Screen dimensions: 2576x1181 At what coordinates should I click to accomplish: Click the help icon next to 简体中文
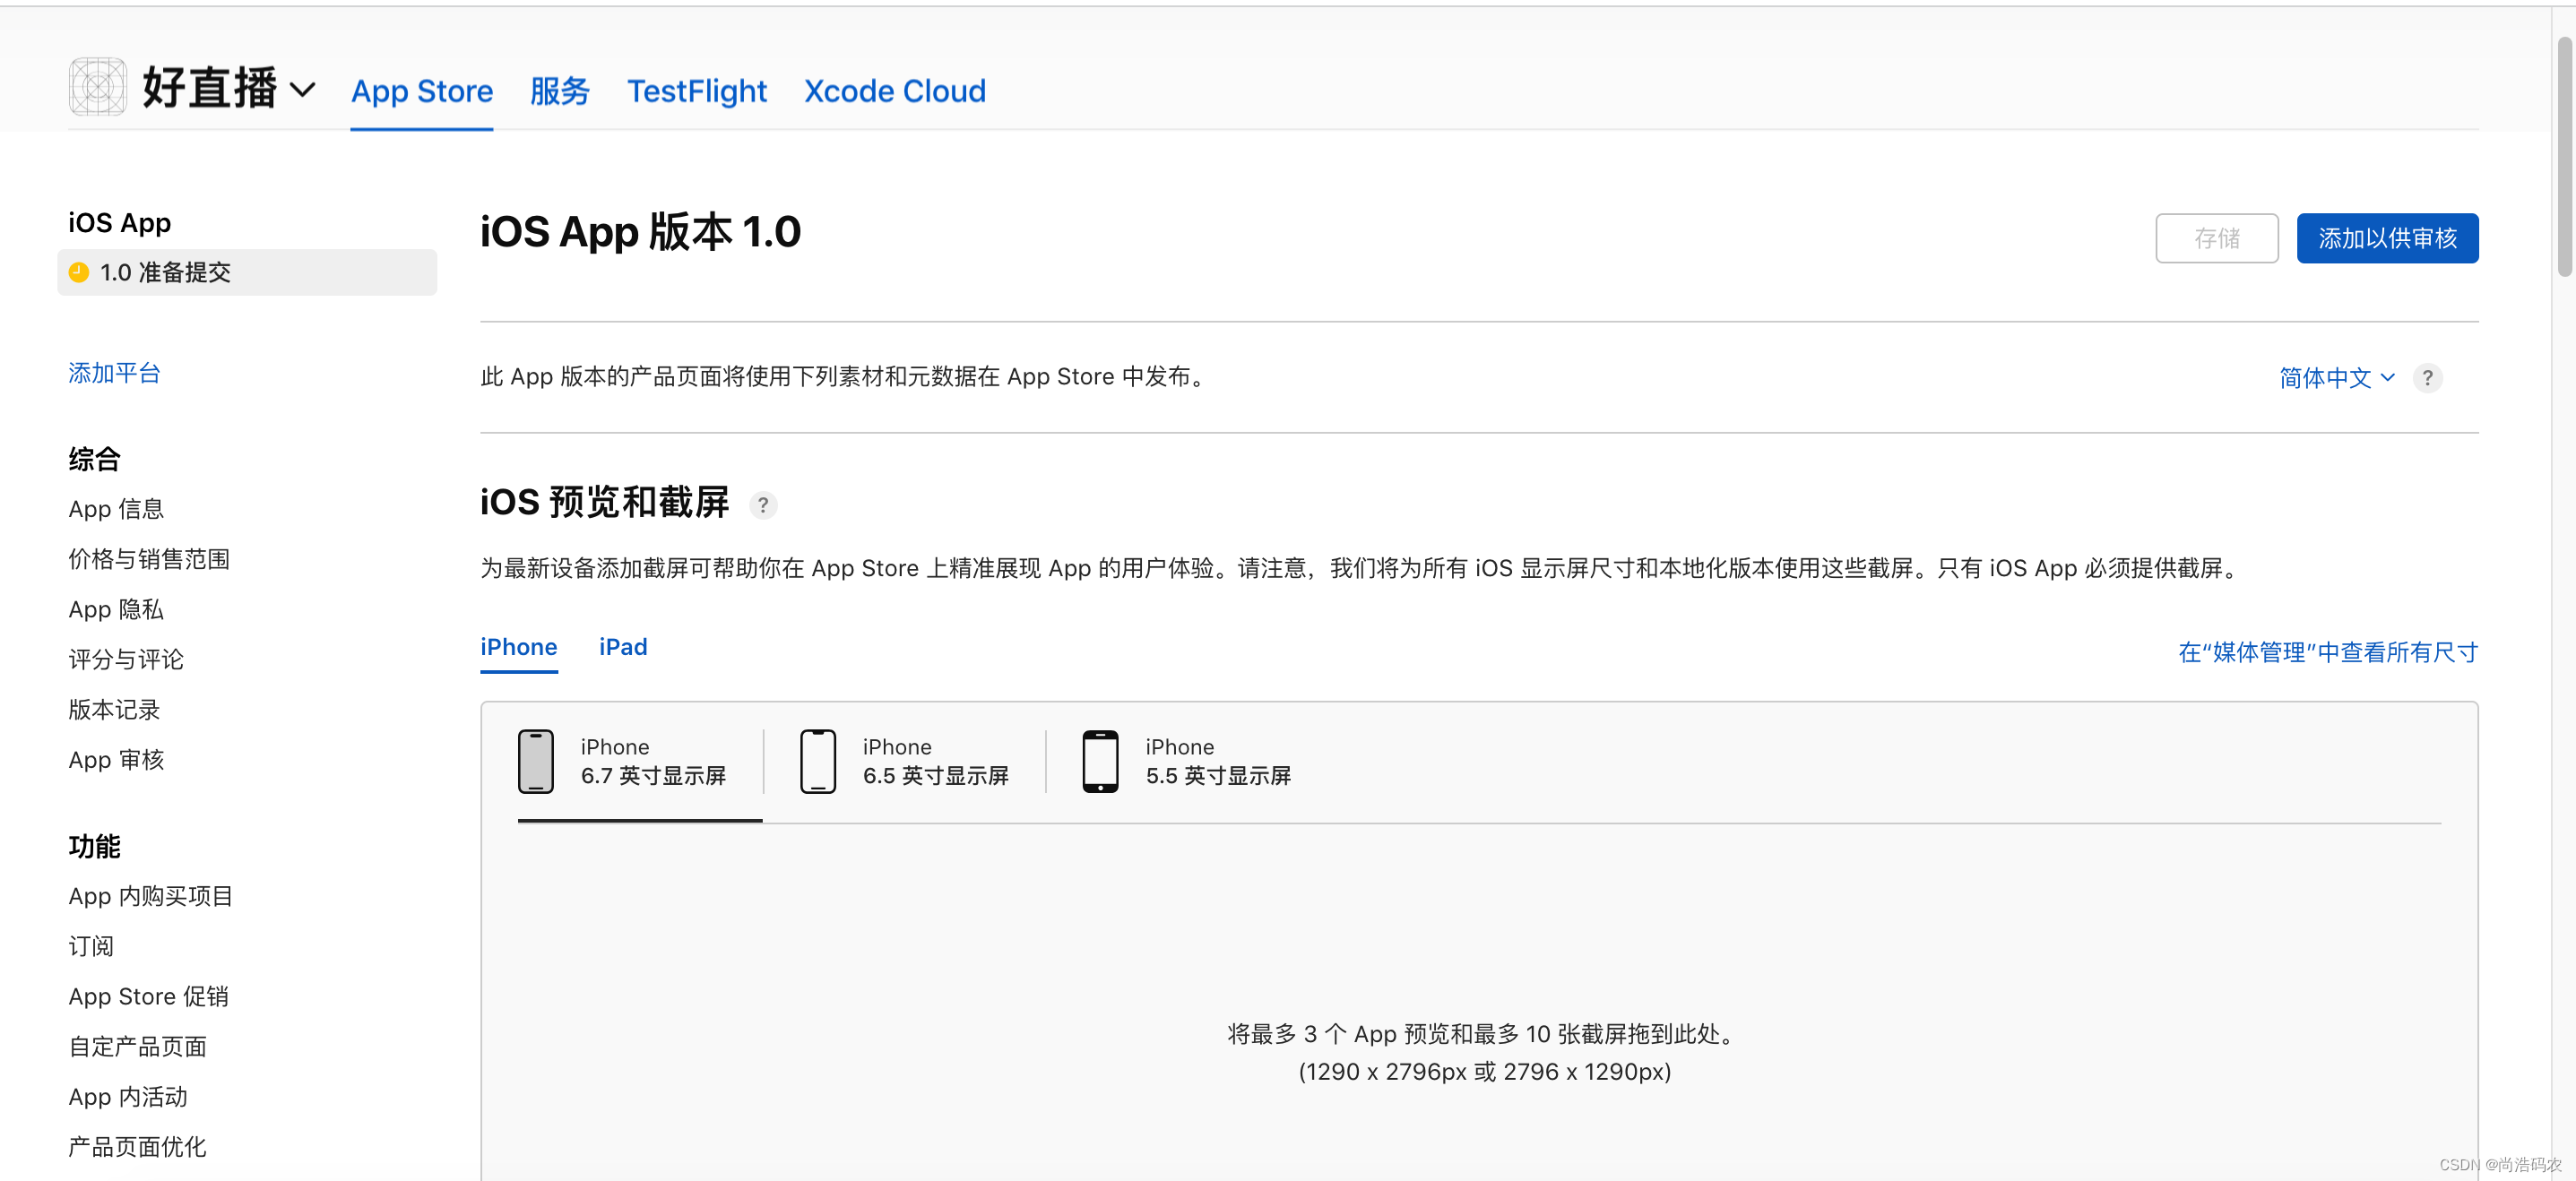tap(2428, 378)
